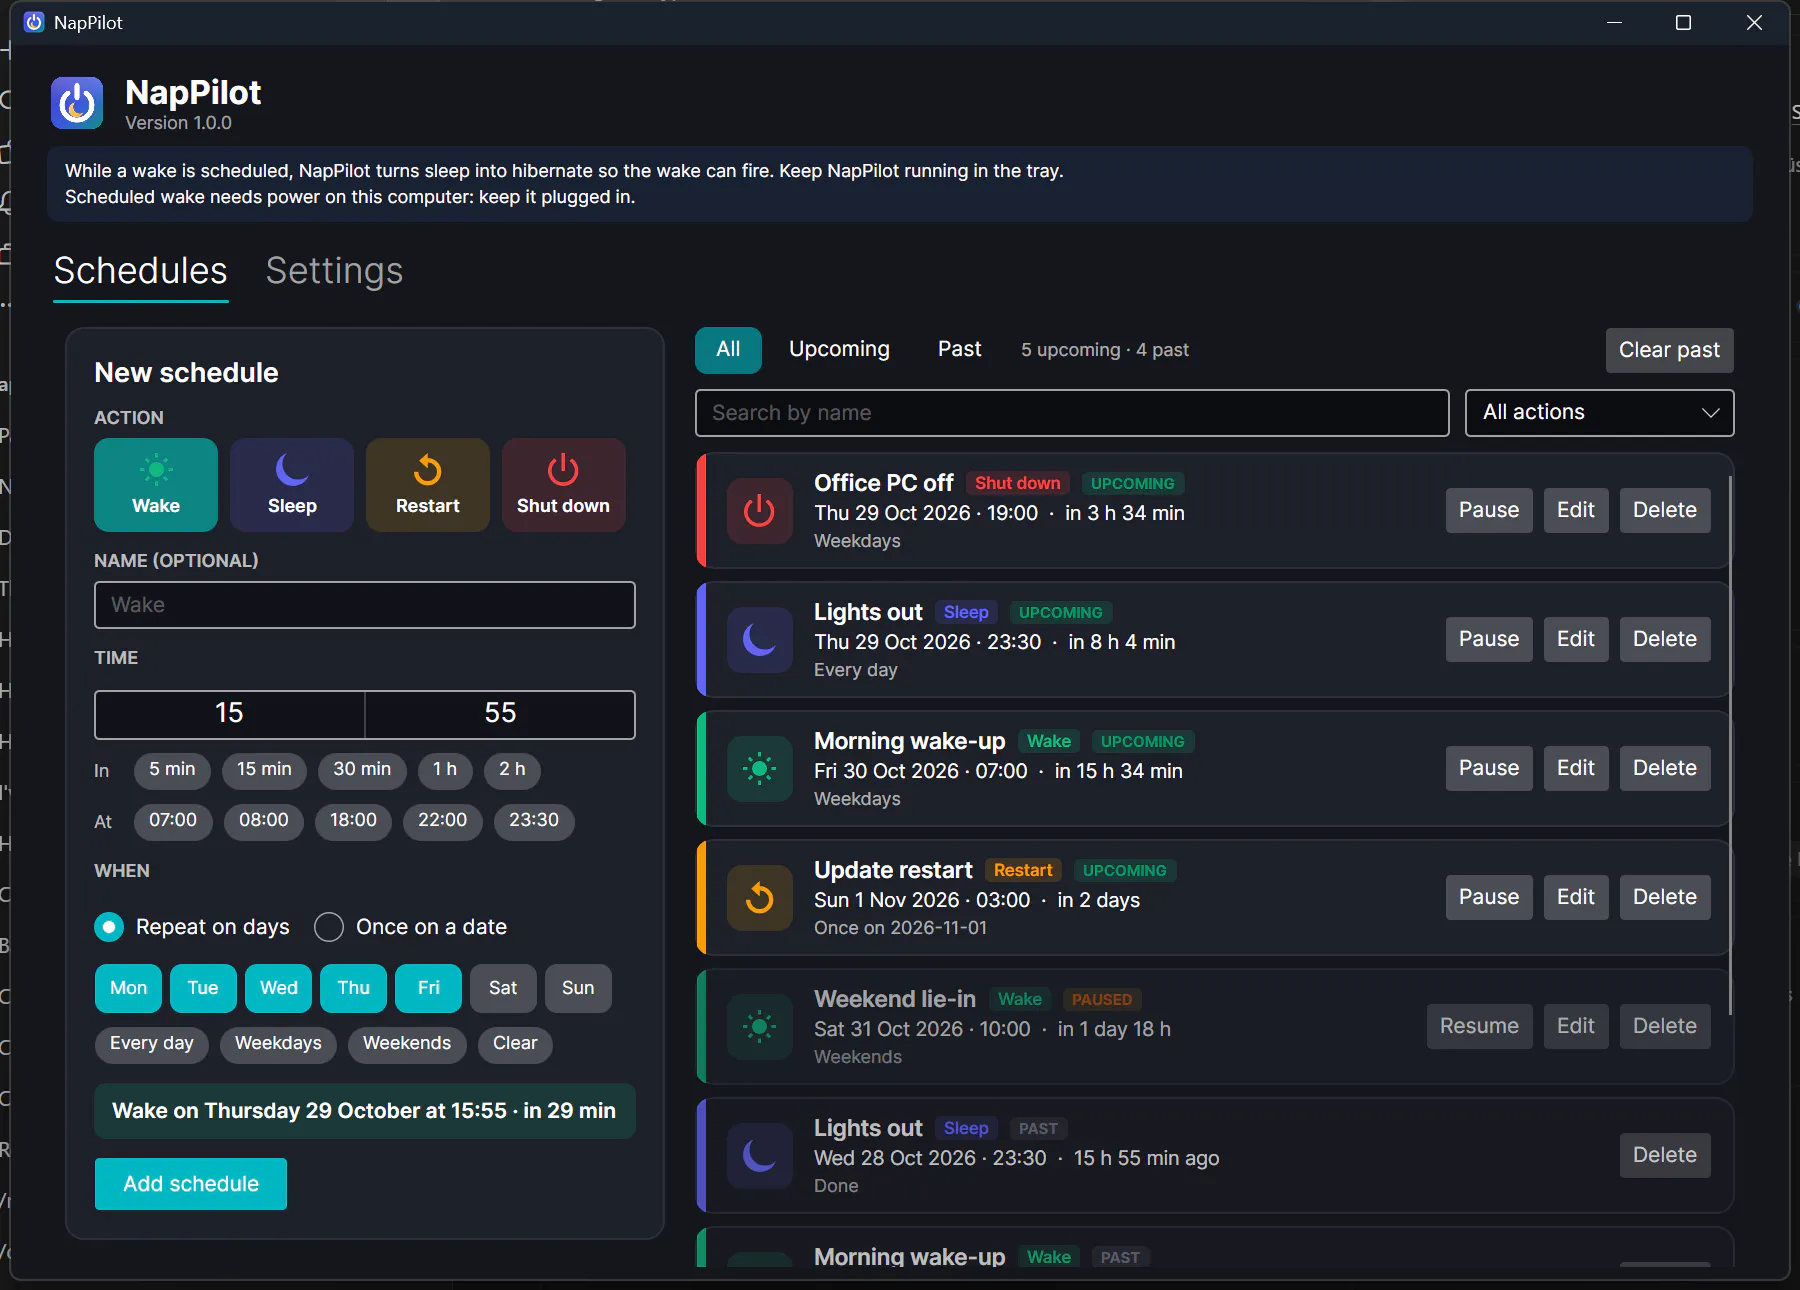Select the Restart action tile

[x=428, y=485]
